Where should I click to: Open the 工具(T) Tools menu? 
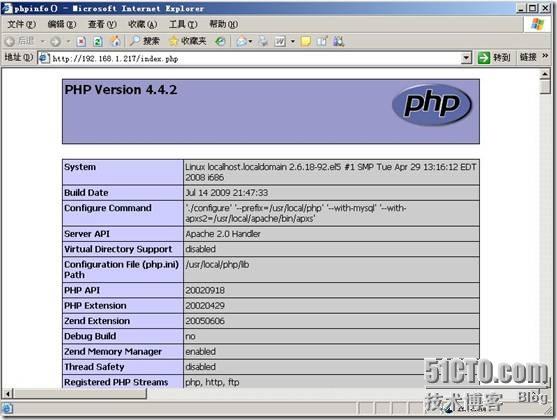point(183,24)
